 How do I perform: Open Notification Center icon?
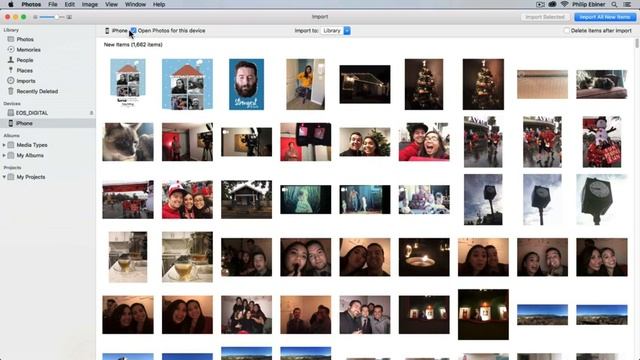click(x=627, y=4)
